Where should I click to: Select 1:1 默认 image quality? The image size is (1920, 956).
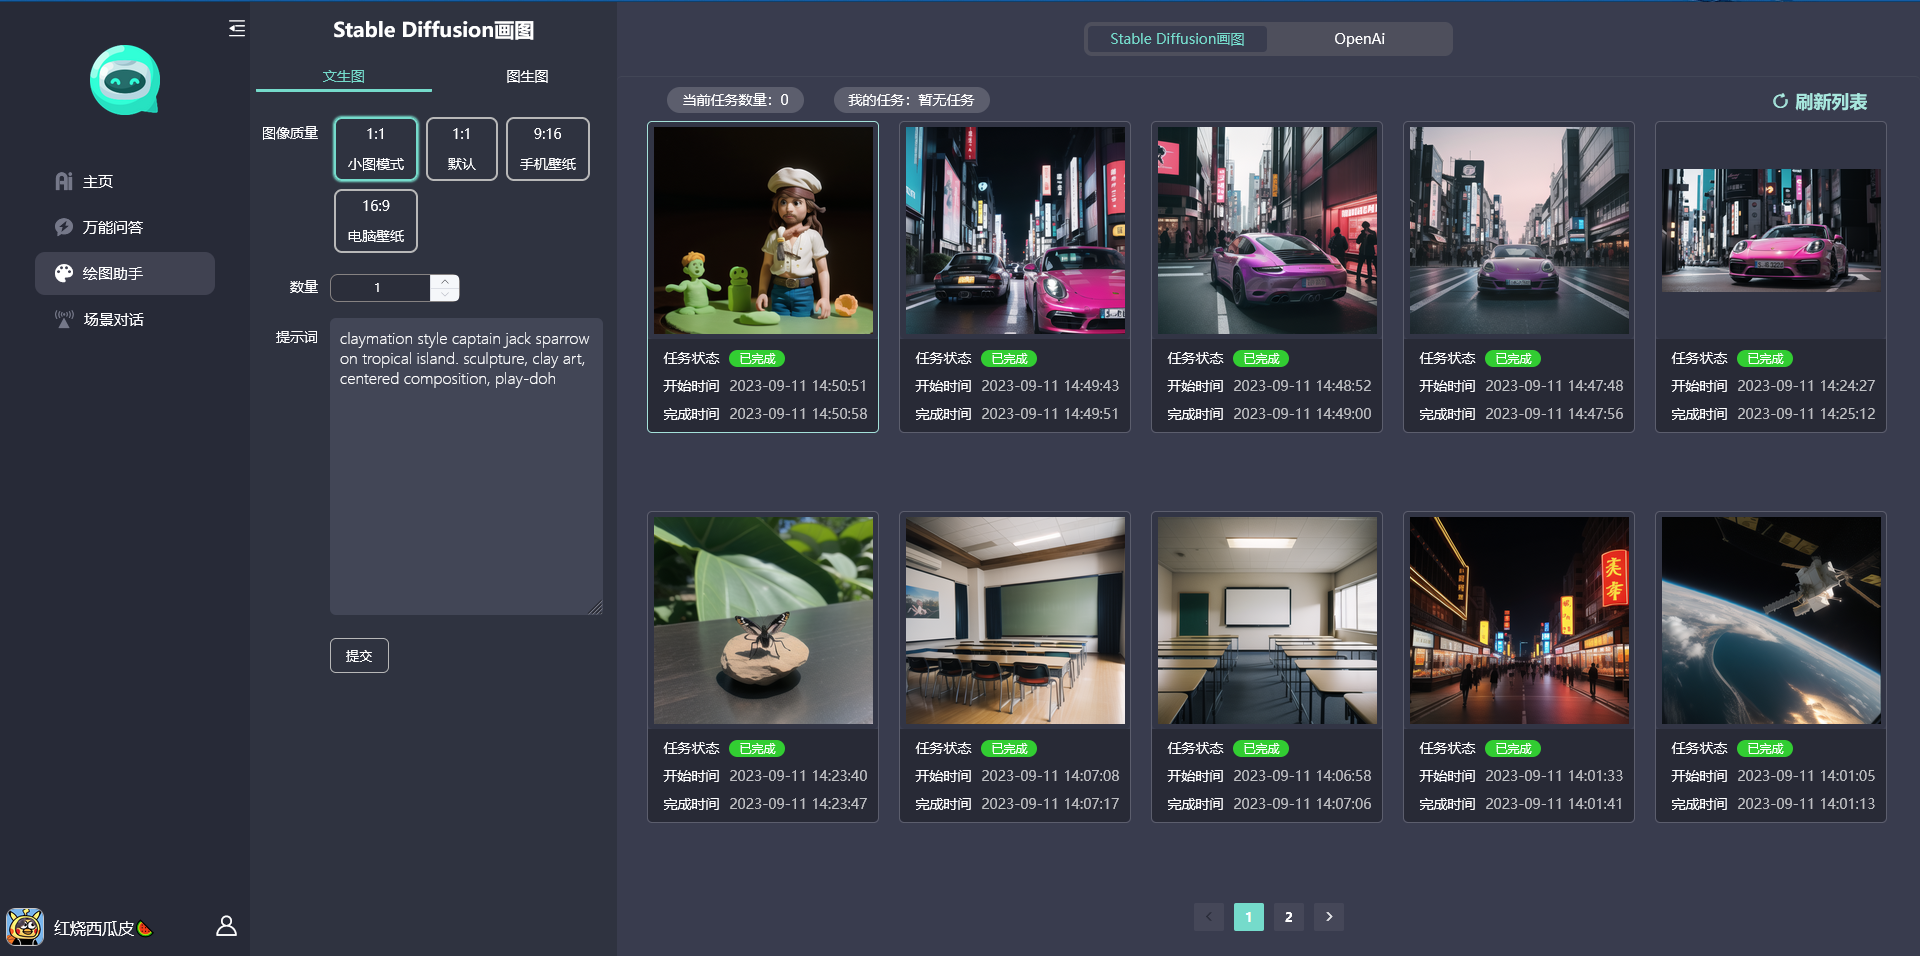(x=461, y=149)
